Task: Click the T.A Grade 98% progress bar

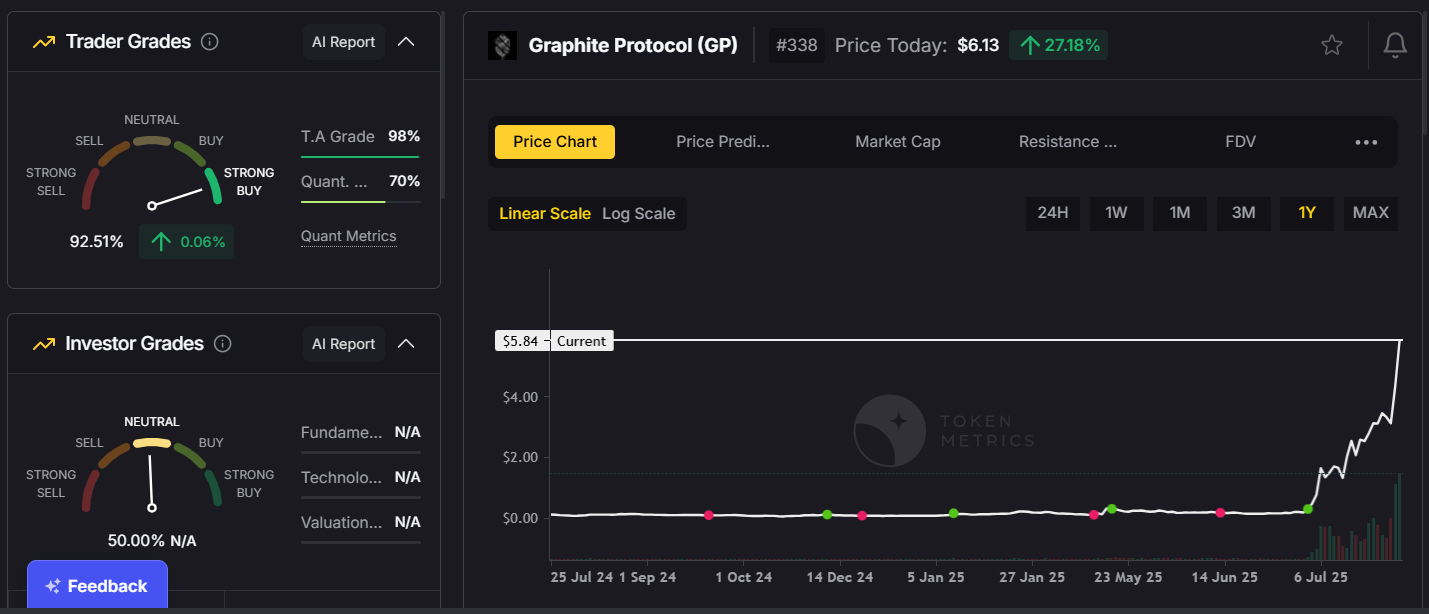Action: 360,156
